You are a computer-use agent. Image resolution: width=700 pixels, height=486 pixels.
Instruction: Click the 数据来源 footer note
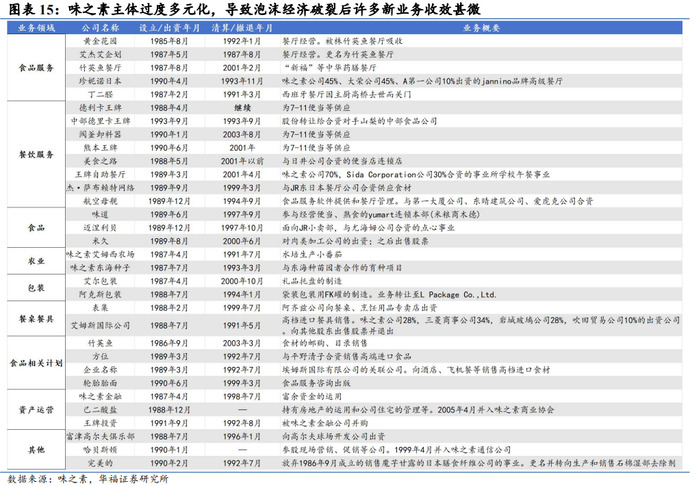(88, 479)
